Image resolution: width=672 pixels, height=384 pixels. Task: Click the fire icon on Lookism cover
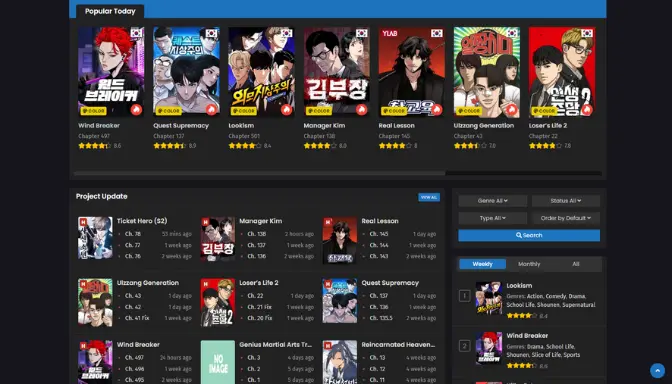(286, 110)
